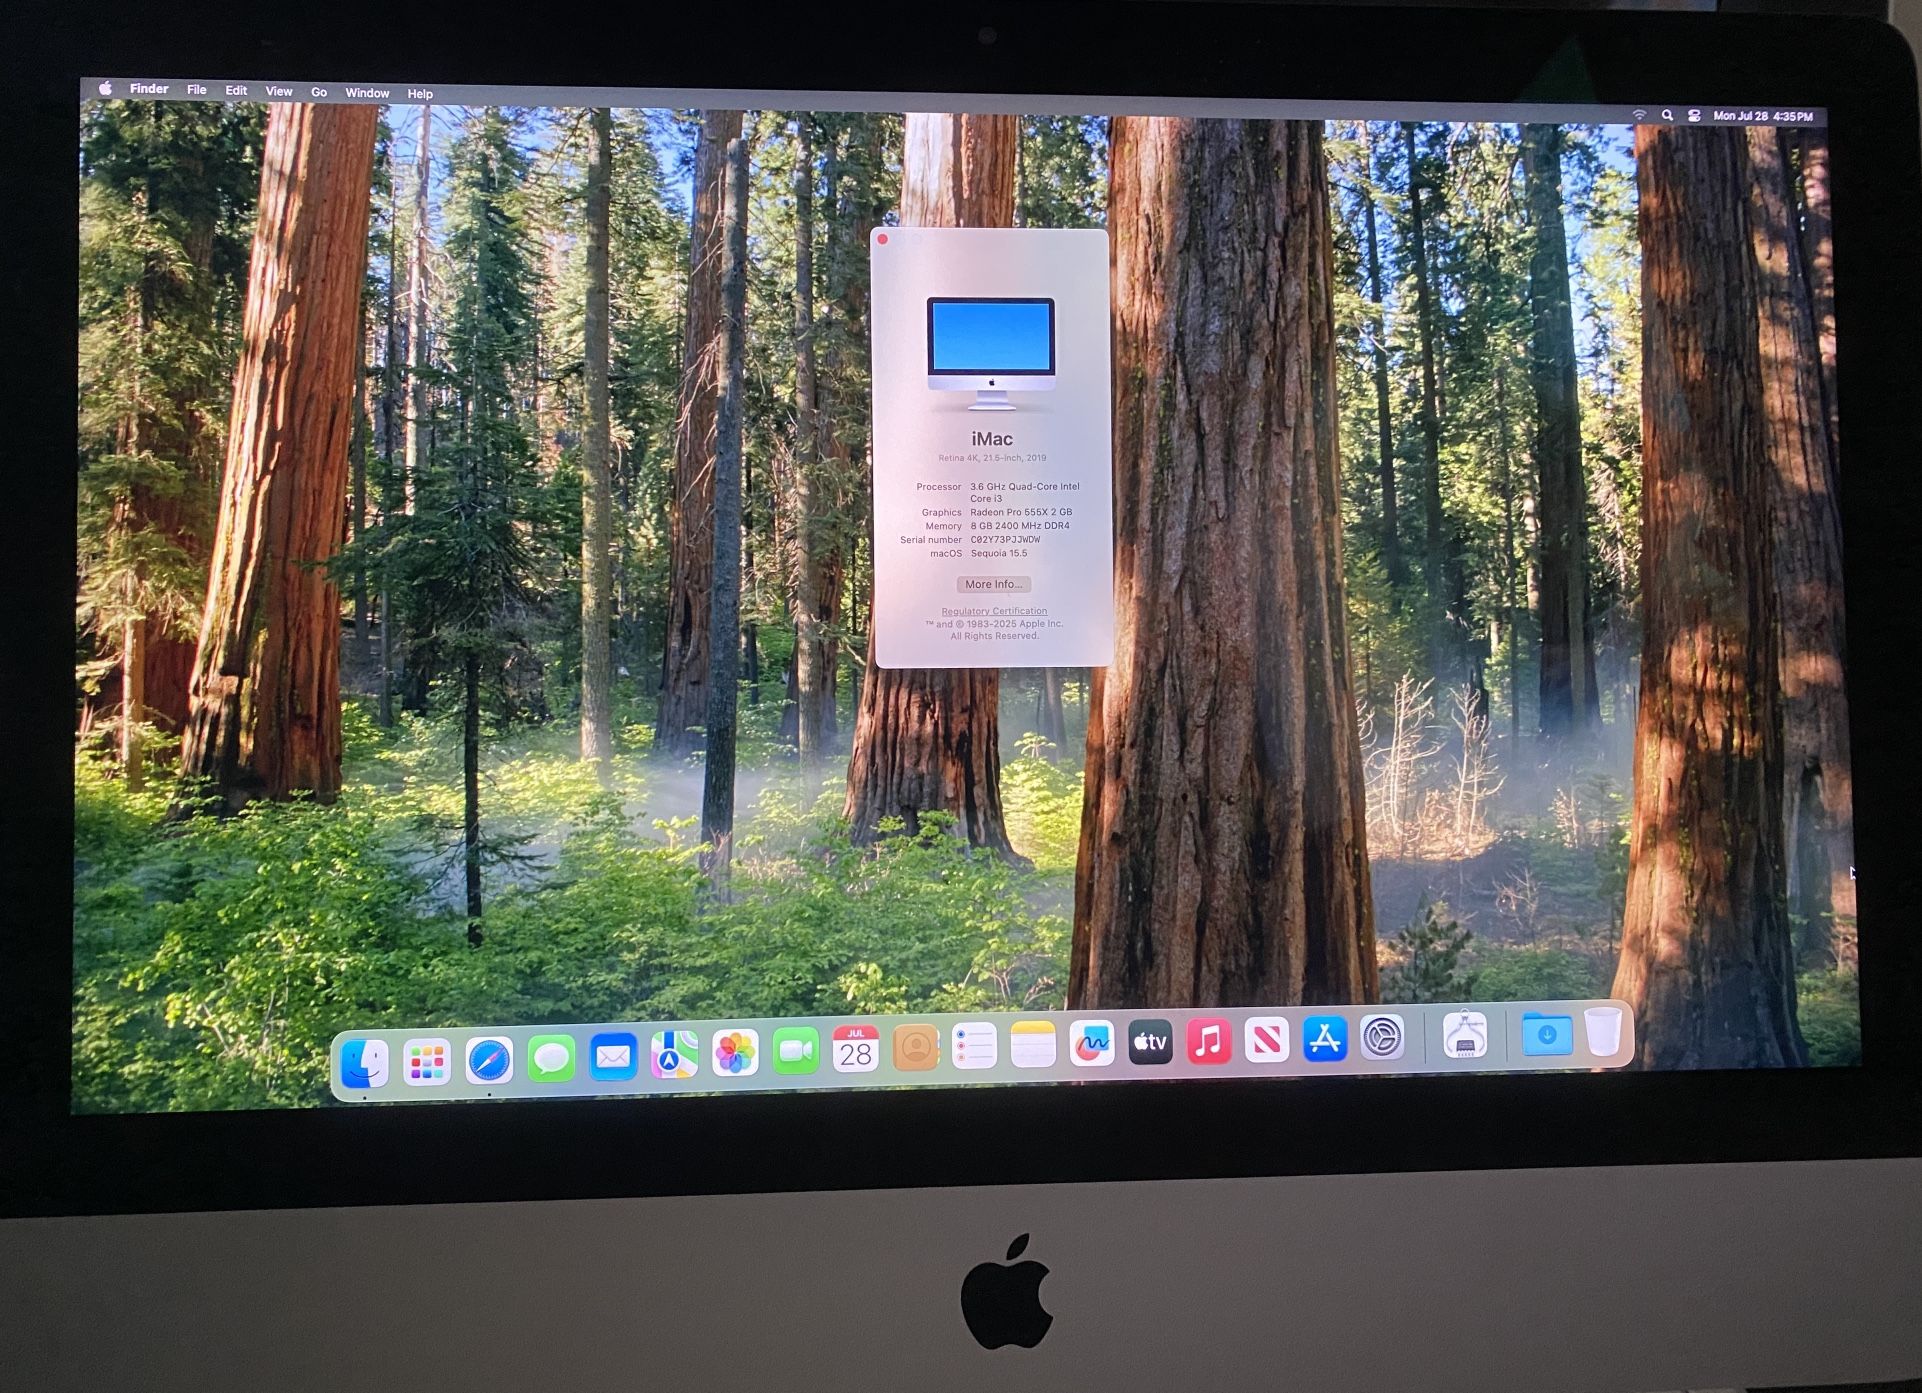Open the App Store icon
Image resolution: width=1922 pixels, height=1393 pixels.
[x=1325, y=1040]
